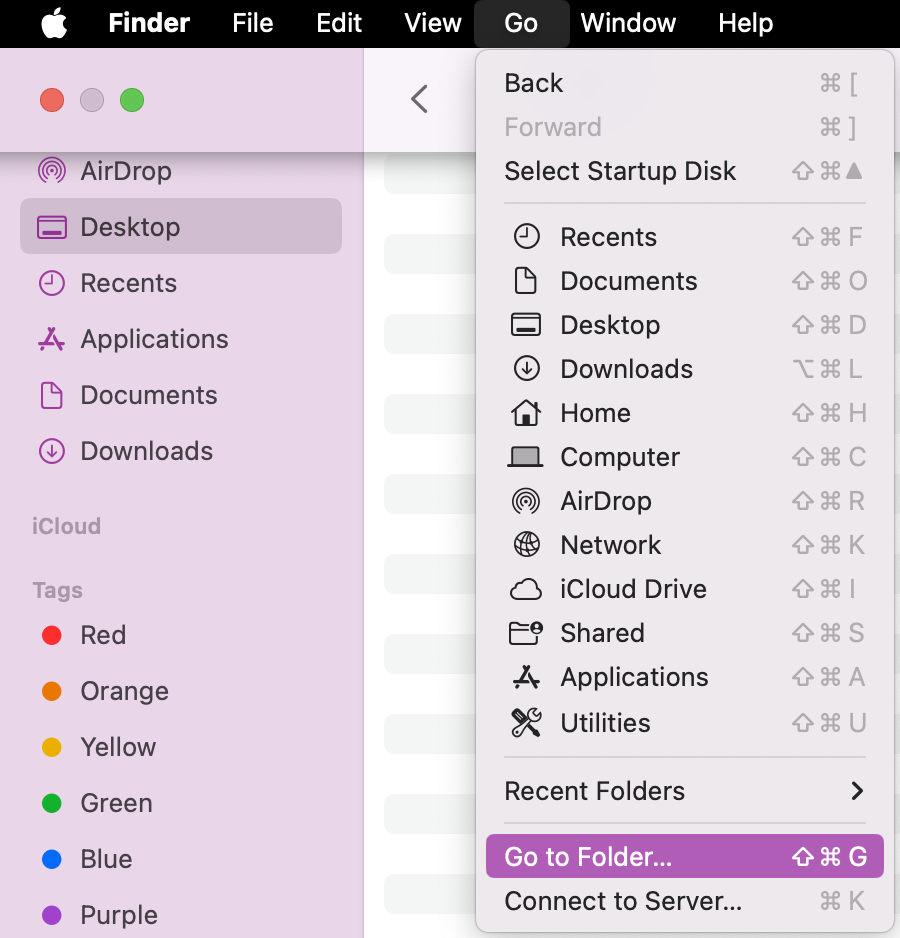Open the View menu
The height and width of the screenshot is (938, 900).
pyautogui.click(x=432, y=23)
